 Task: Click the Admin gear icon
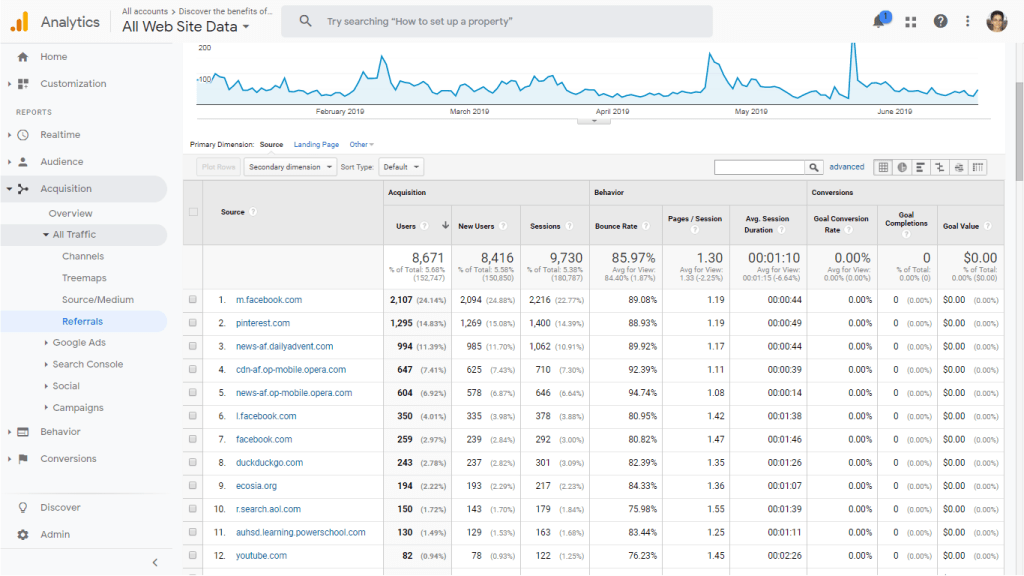[23, 534]
